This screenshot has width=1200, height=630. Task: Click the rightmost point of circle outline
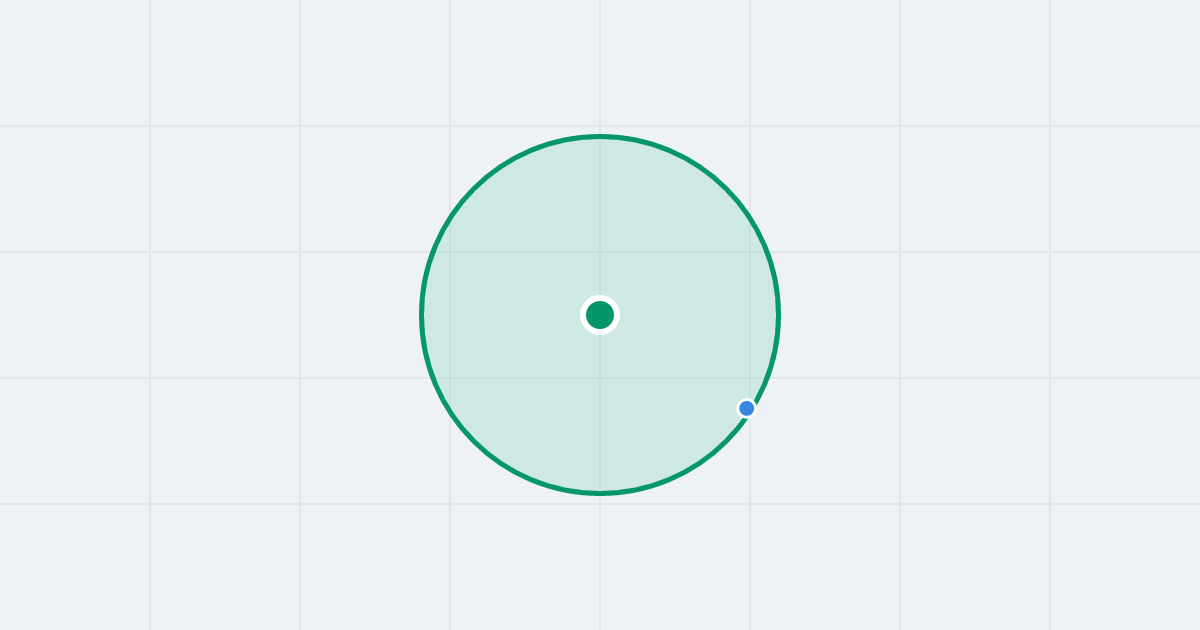779,315
